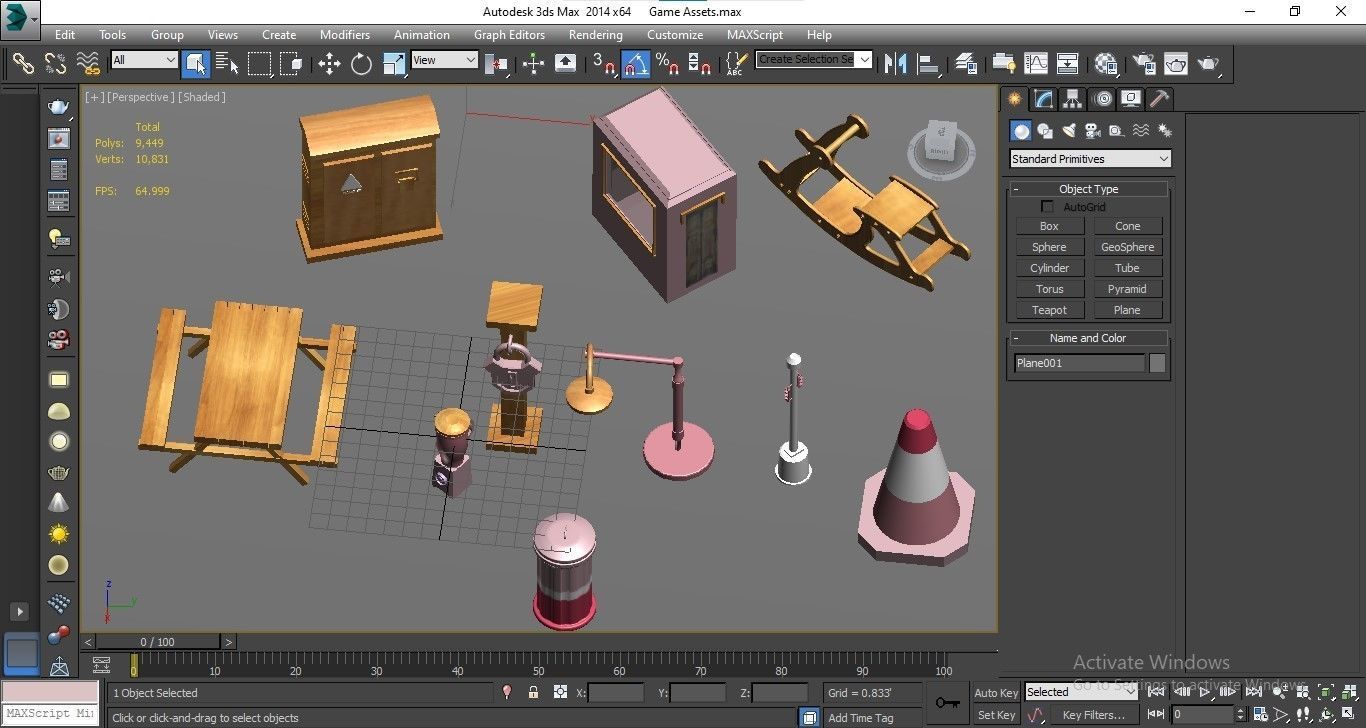
Task: Open the Standard Primitives dropdown
Action: (x=1090, y=159)
